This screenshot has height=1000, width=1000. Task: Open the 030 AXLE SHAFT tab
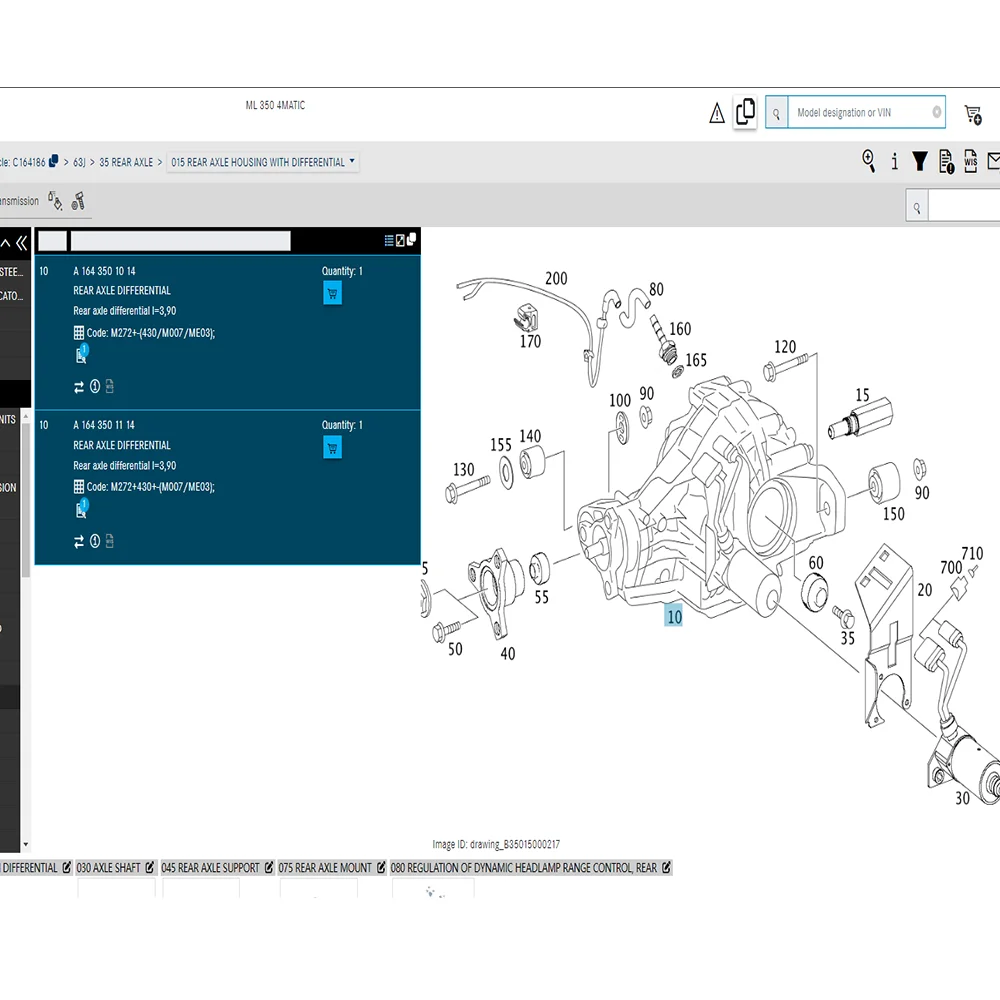108,867
